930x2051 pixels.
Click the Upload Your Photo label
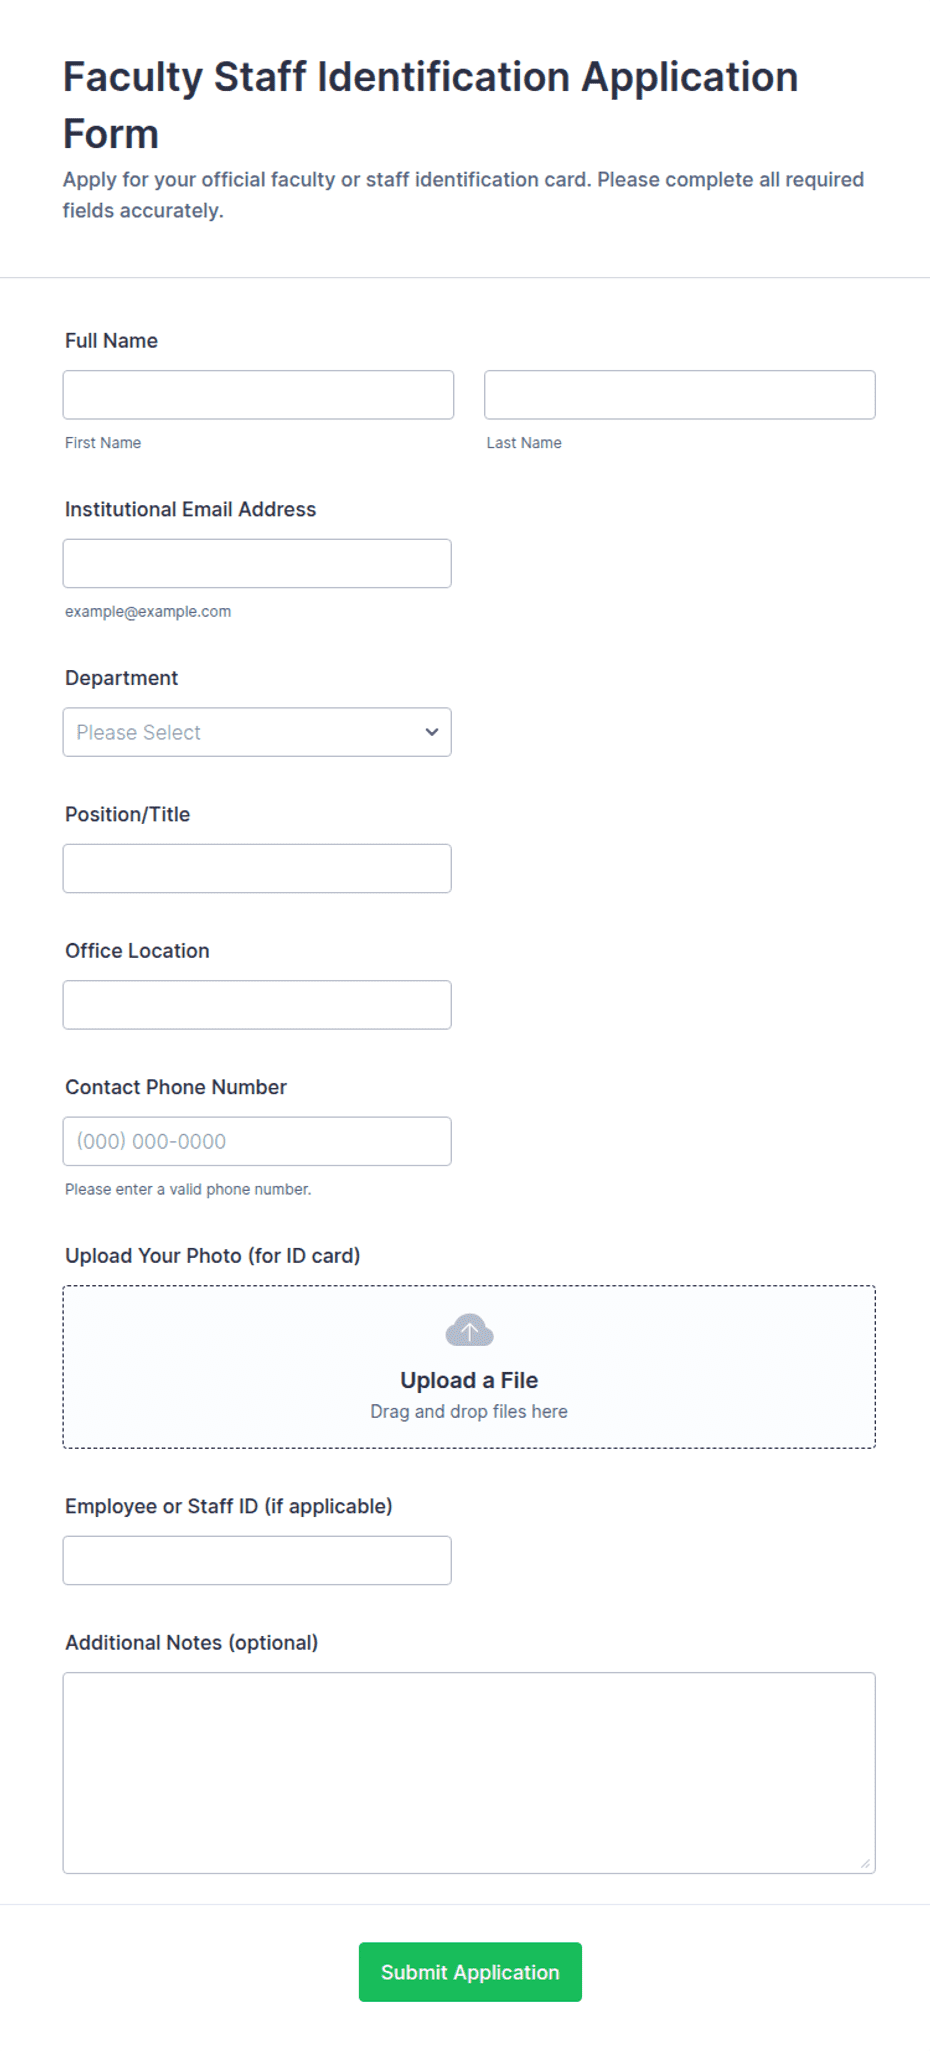(212, 1256)
